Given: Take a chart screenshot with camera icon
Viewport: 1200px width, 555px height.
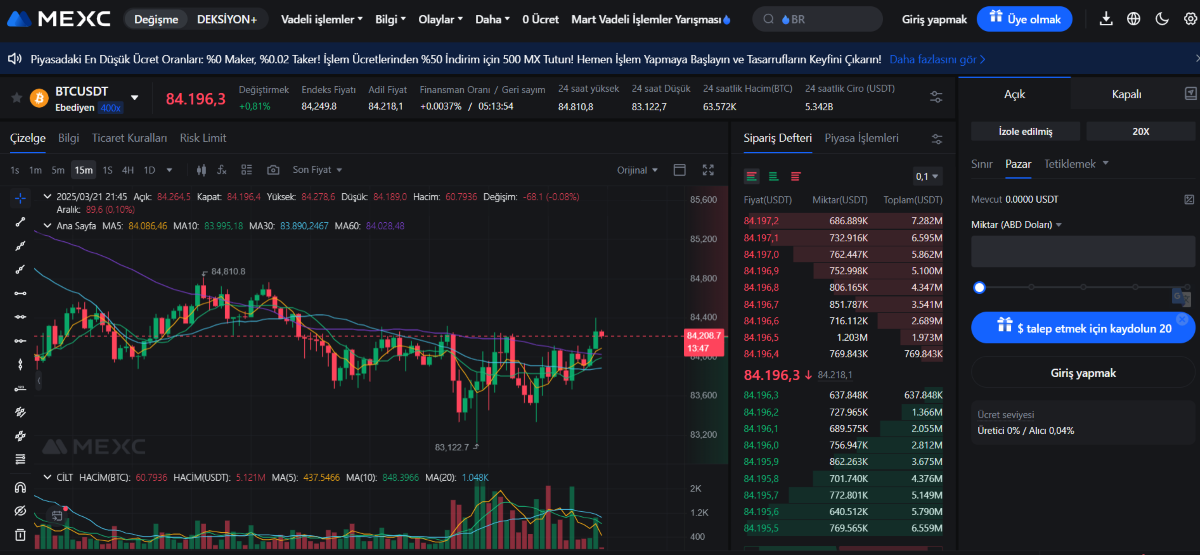Looking at the screenshot, I should point(273,170).
